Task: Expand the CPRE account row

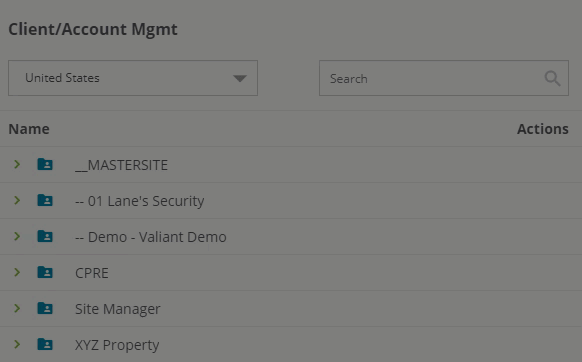Action: click(x=17, y=272)
